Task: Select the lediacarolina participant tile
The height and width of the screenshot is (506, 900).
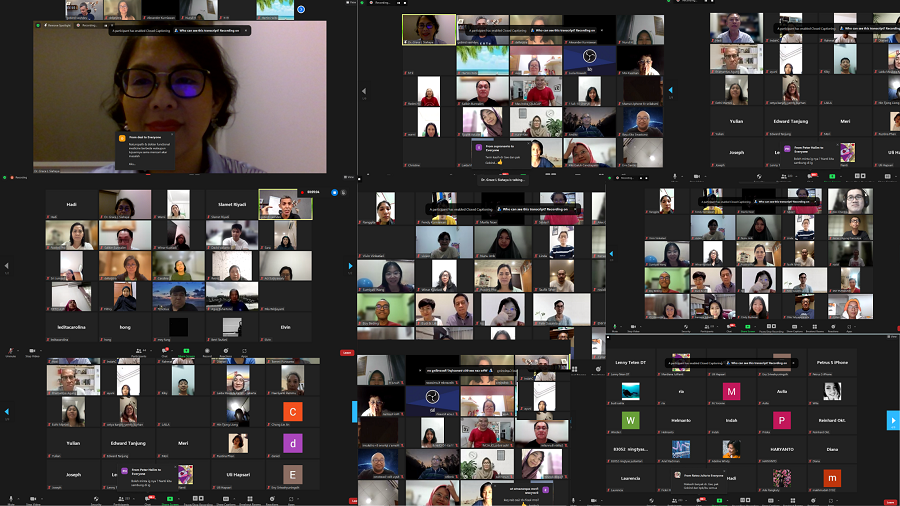Action: pyautogui.click(x=71, y=327)
